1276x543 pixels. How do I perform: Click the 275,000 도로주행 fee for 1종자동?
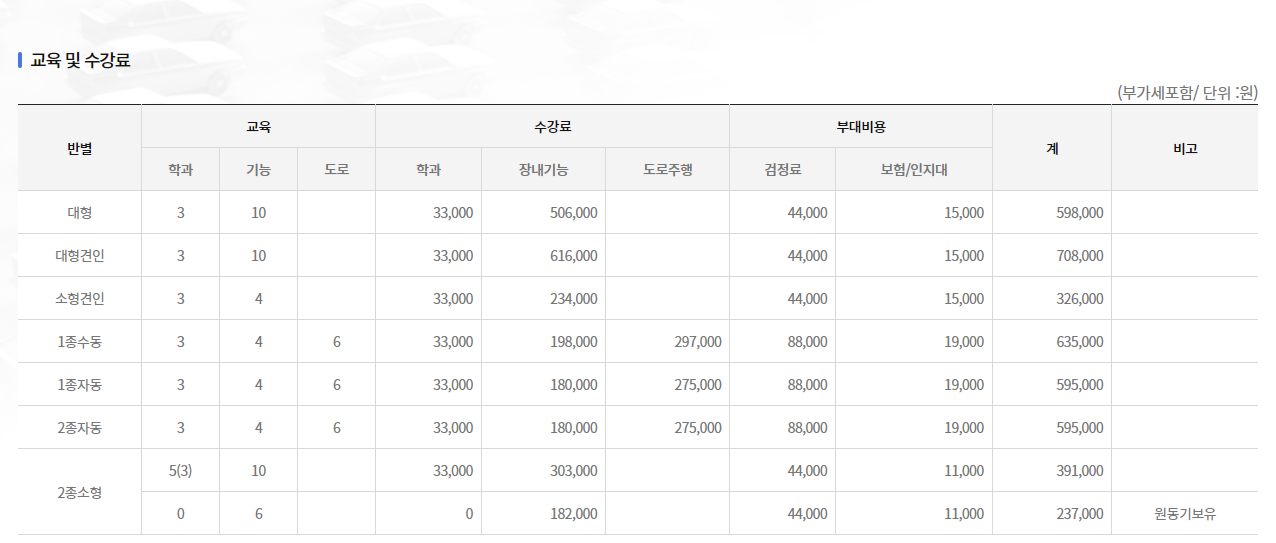pos(698,385)
